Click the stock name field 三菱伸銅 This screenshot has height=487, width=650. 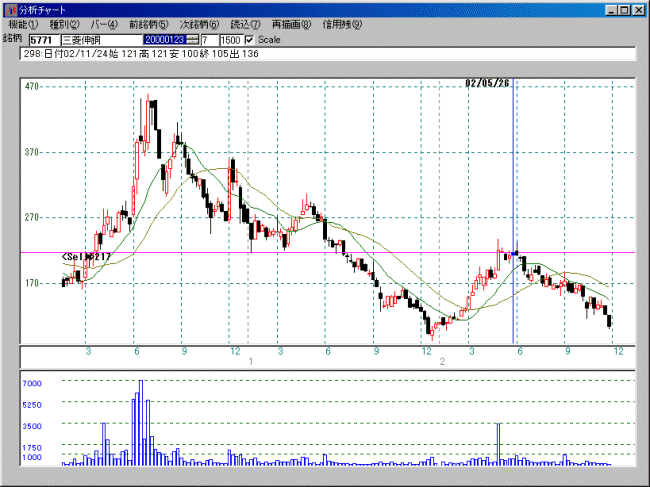102,40
